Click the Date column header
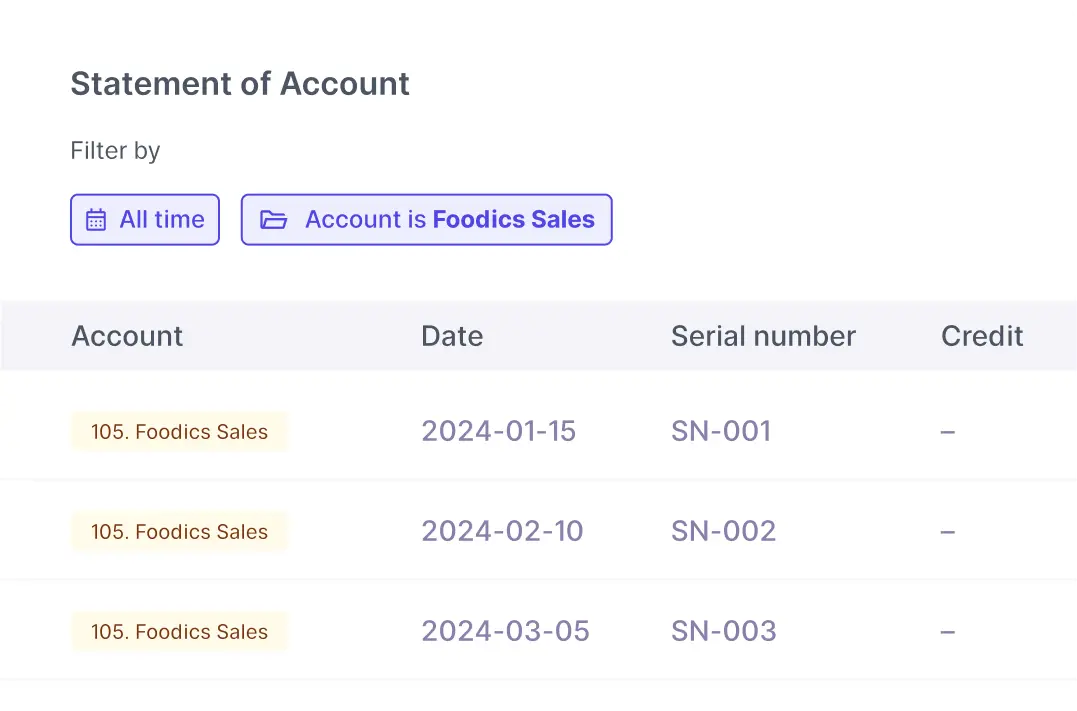 coord(452,336)
